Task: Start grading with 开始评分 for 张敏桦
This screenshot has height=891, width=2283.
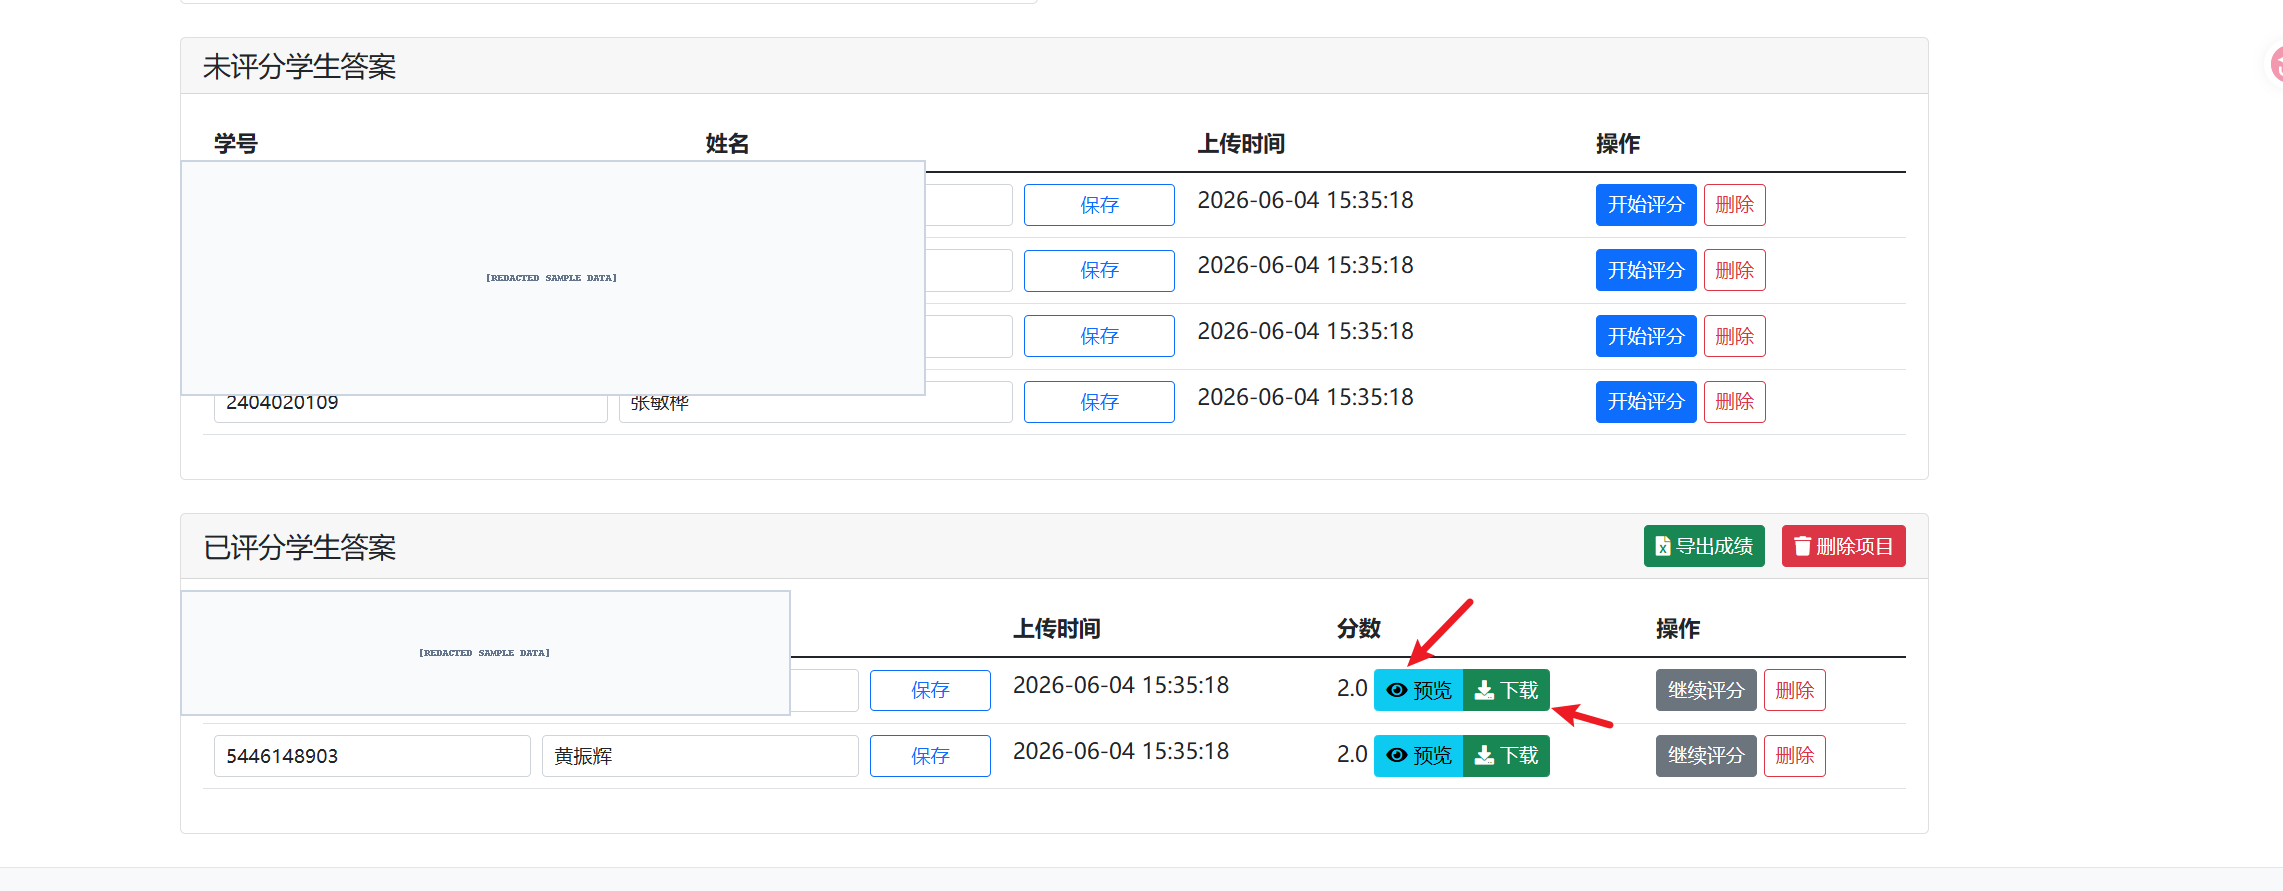Action: tap(1646, 402)
